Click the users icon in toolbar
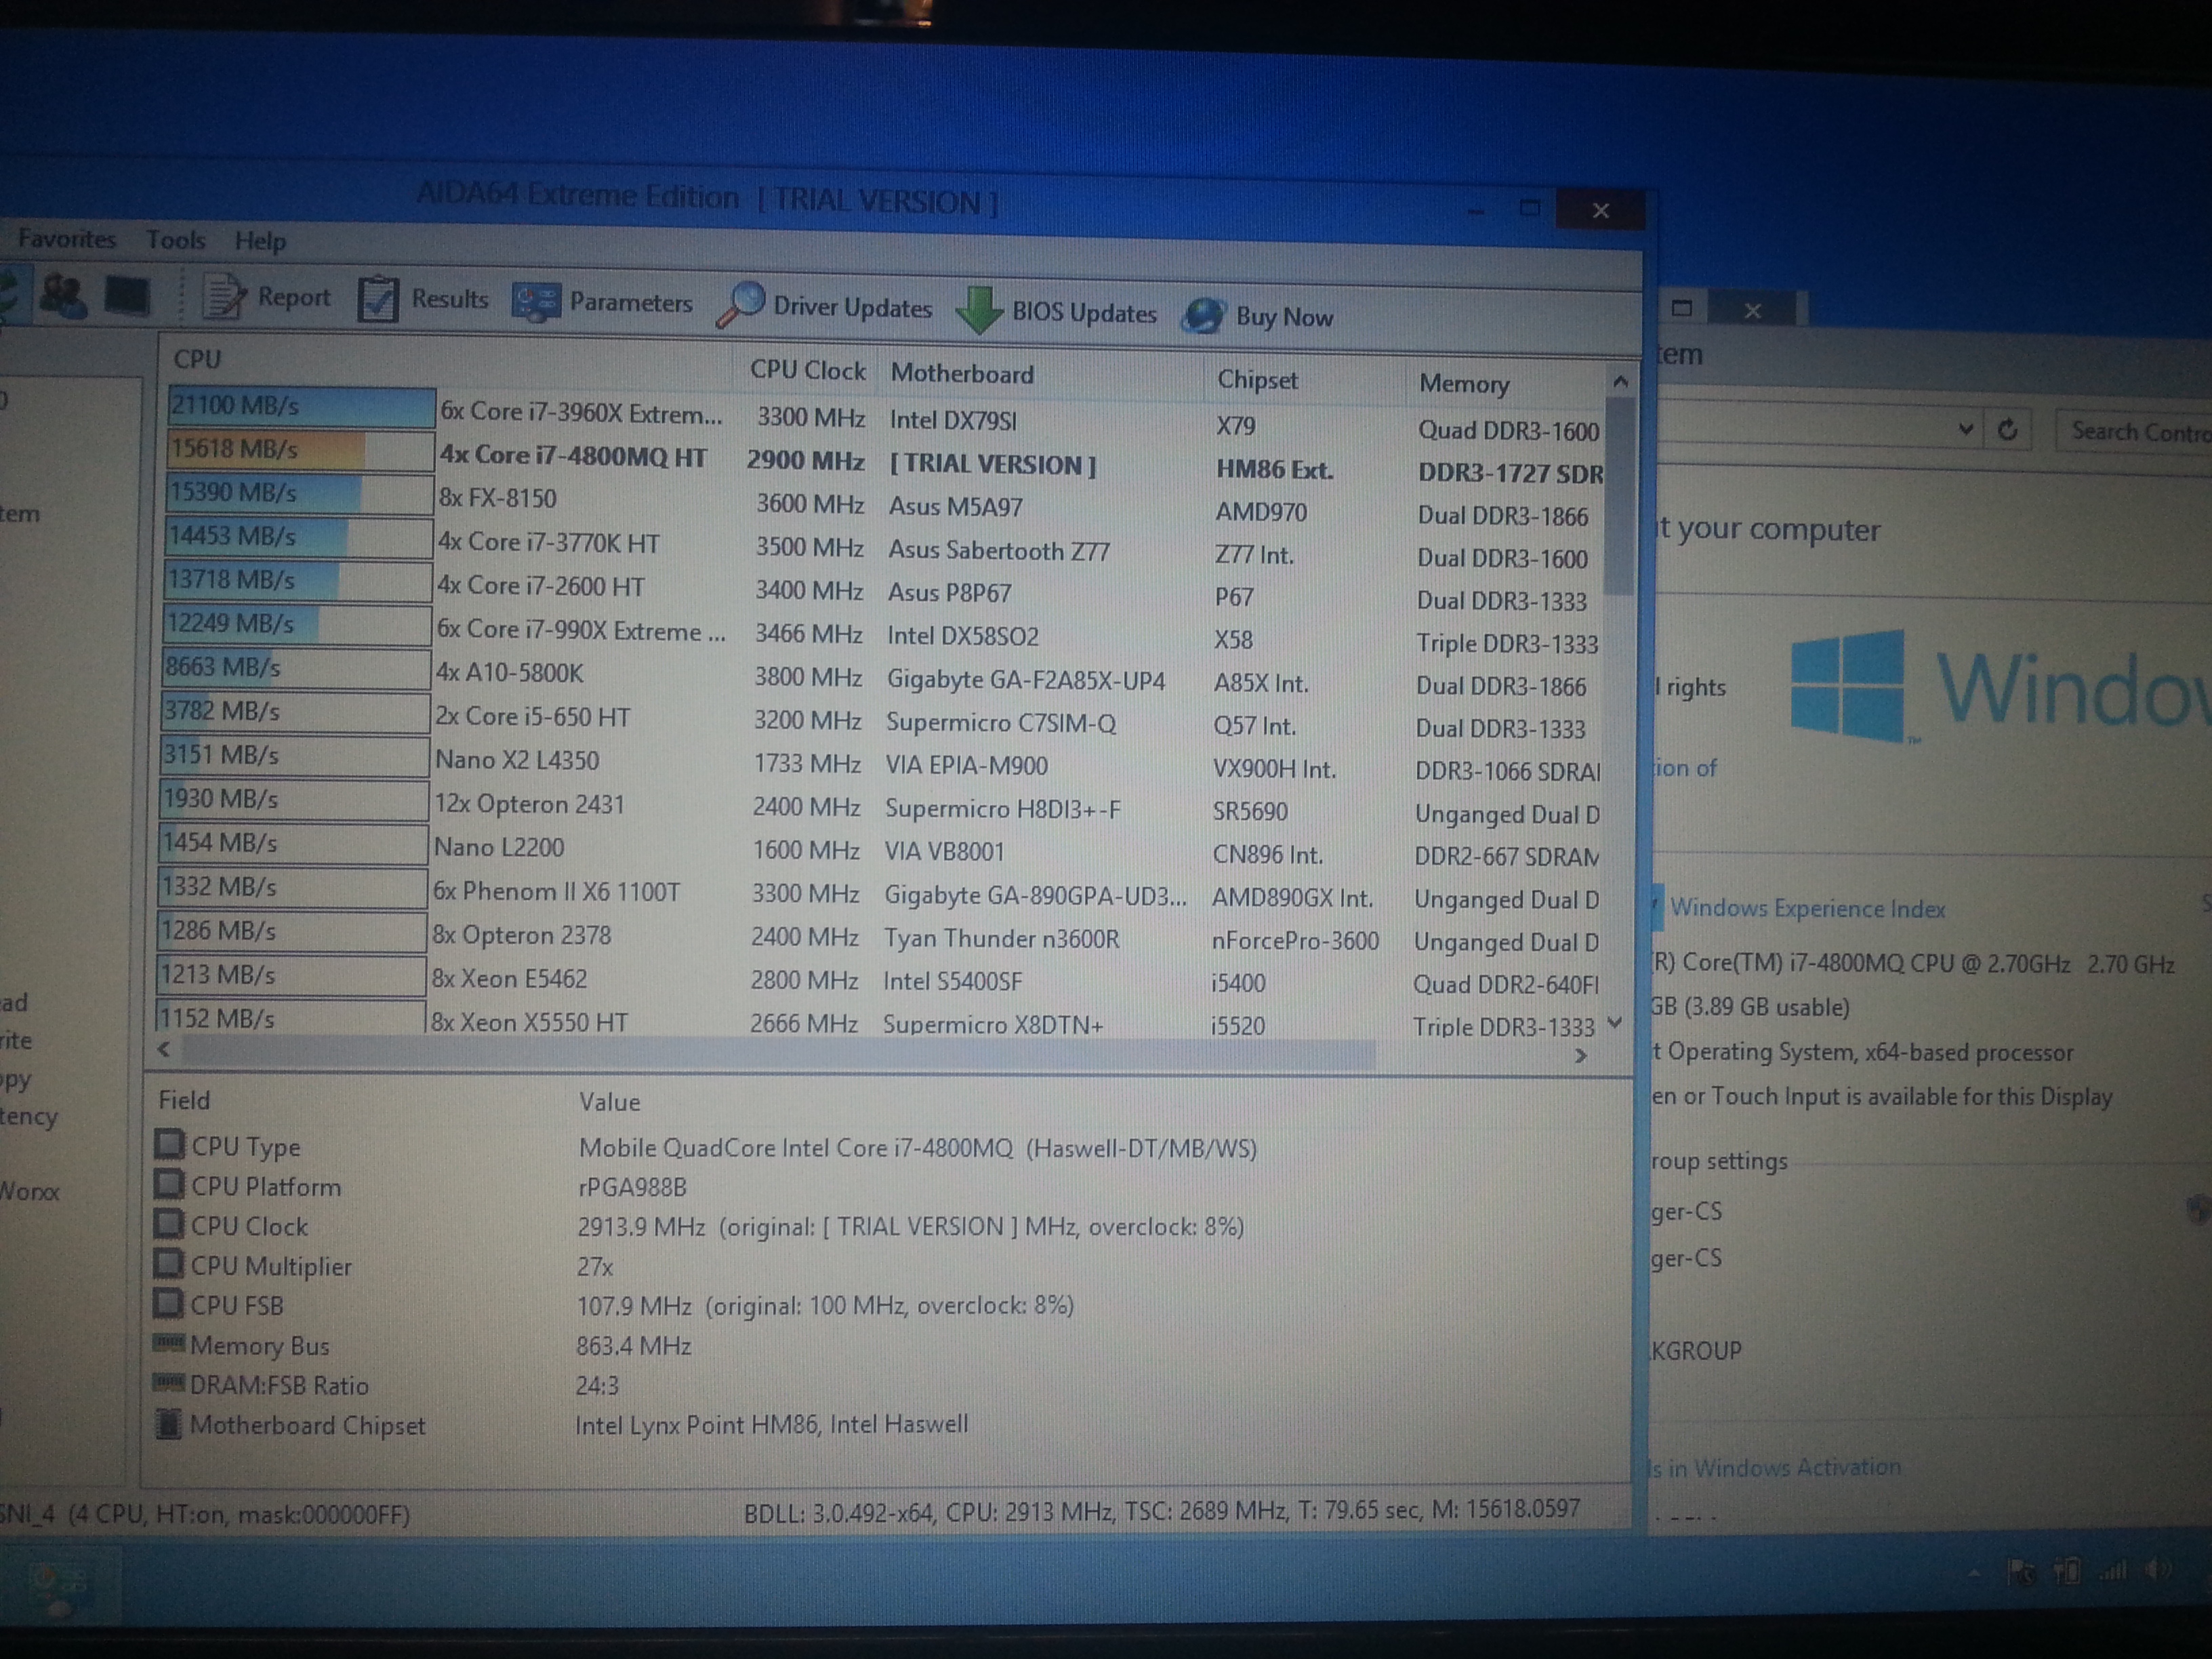Viewport: 2212px width, 1659px height. click(x=62, y=296)
